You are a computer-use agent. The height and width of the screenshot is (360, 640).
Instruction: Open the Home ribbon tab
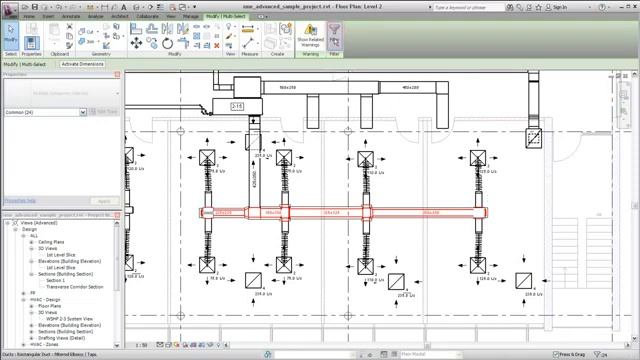click(29, 16)
